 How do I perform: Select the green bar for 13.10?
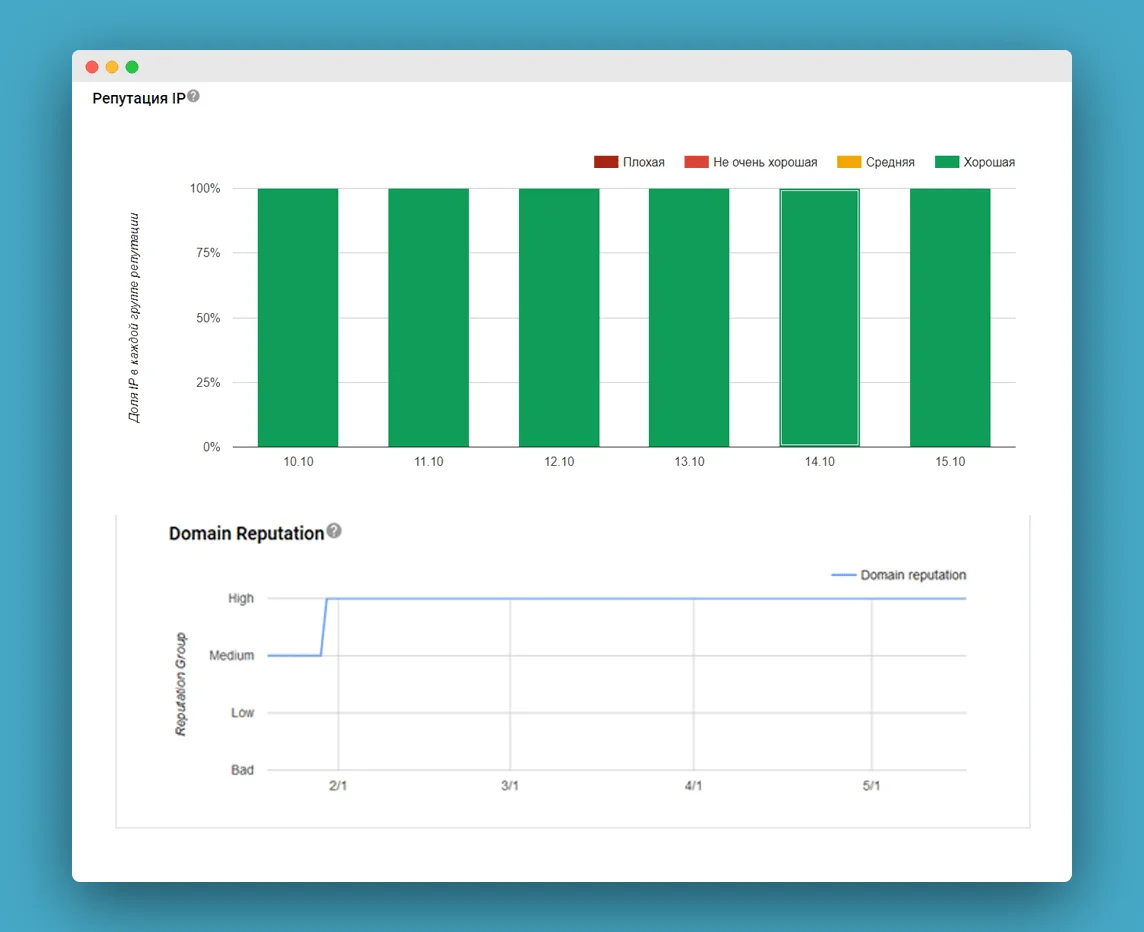click(x=689, y=317)
